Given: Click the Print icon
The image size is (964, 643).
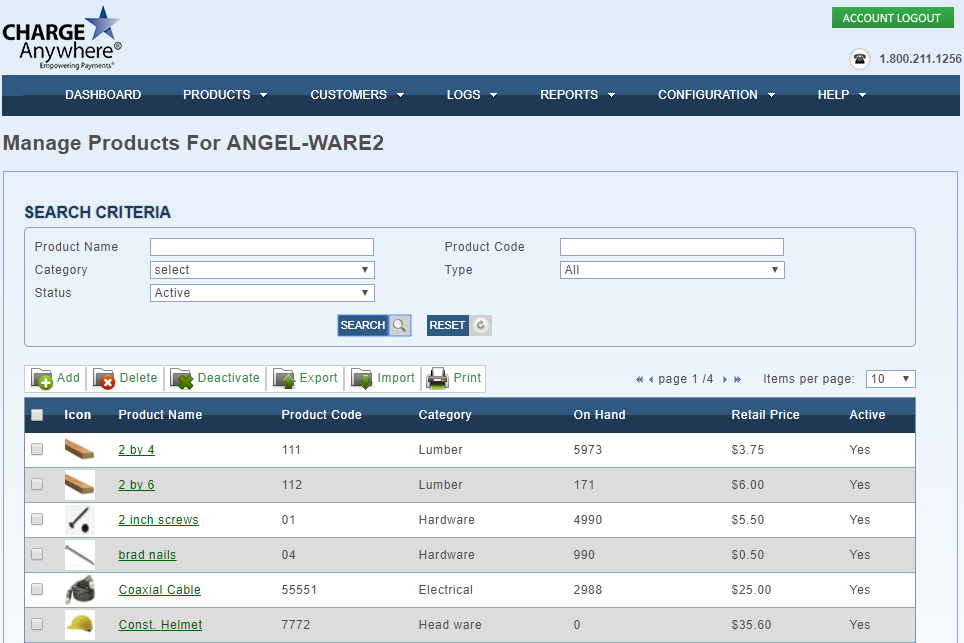Looking at the screenshot, I should click(x=438, y=379).
